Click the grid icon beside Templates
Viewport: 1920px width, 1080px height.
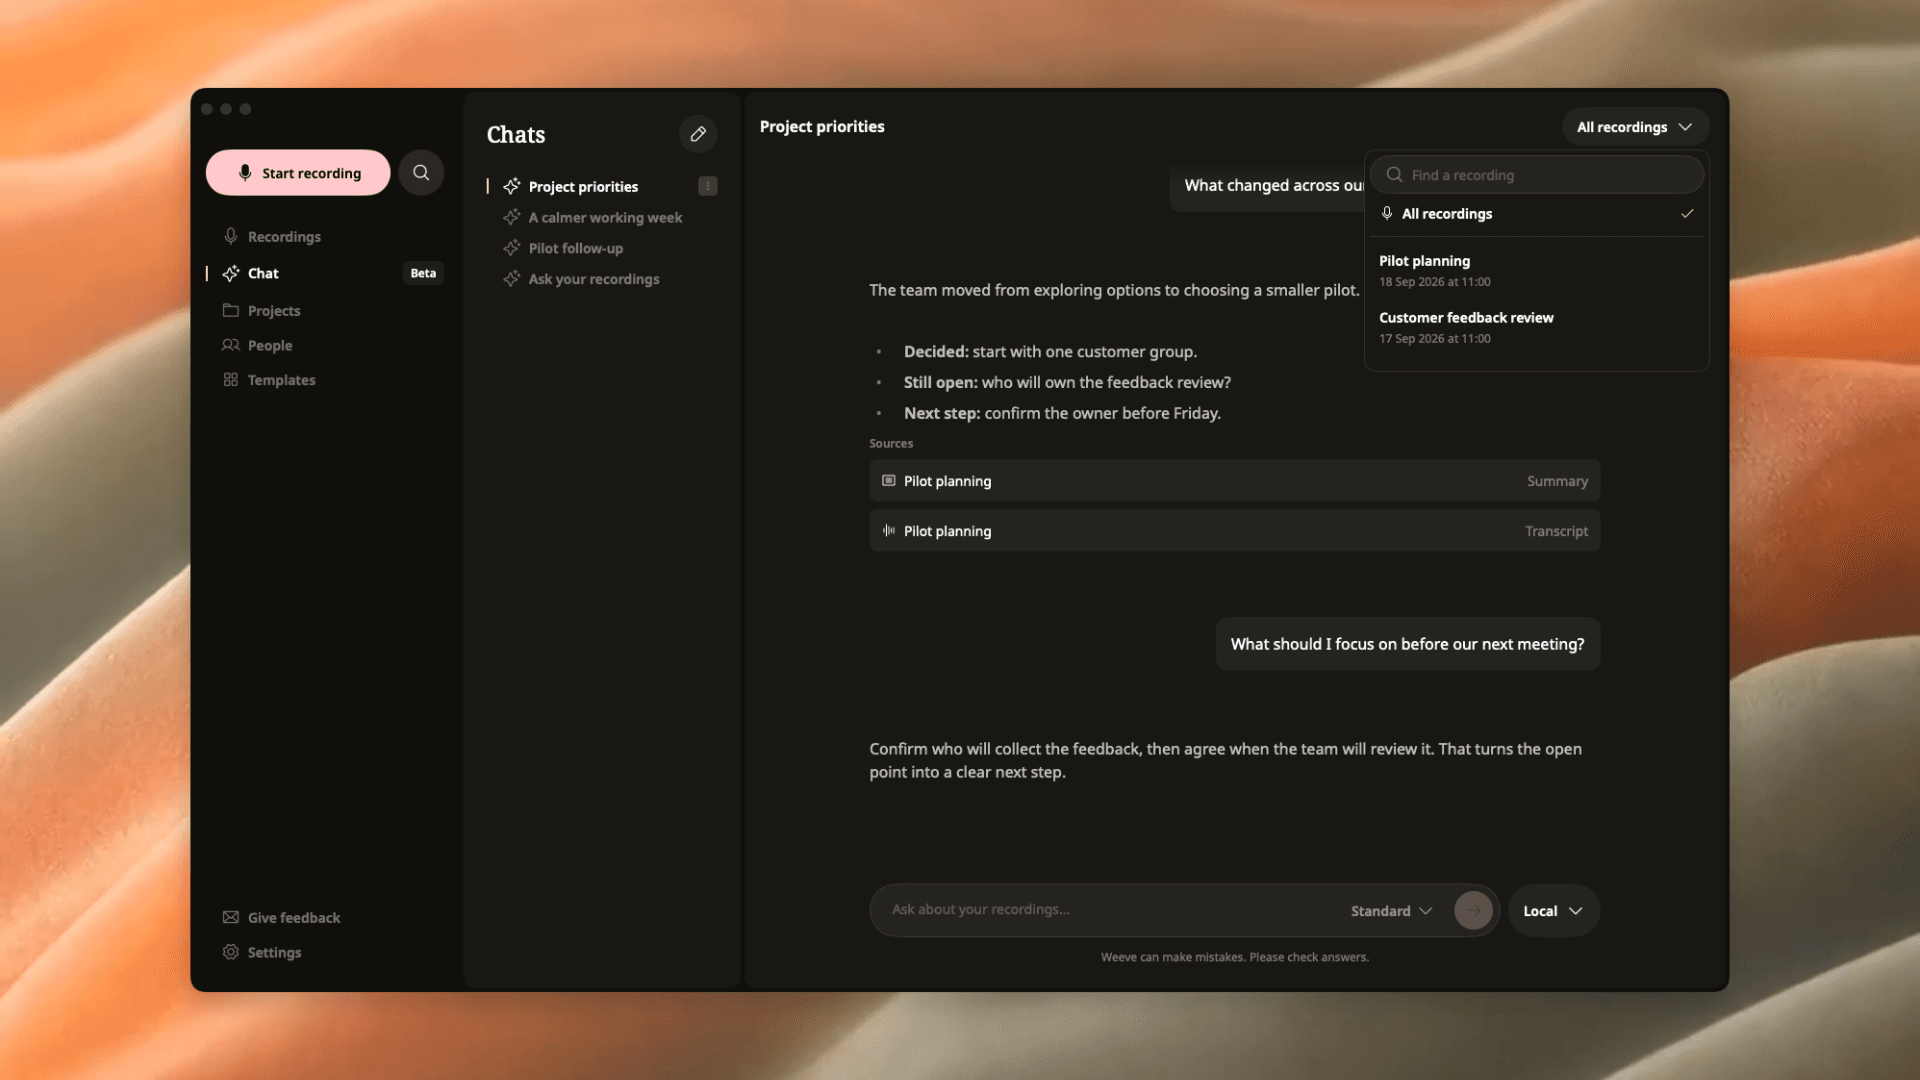(x=231, y=380)
